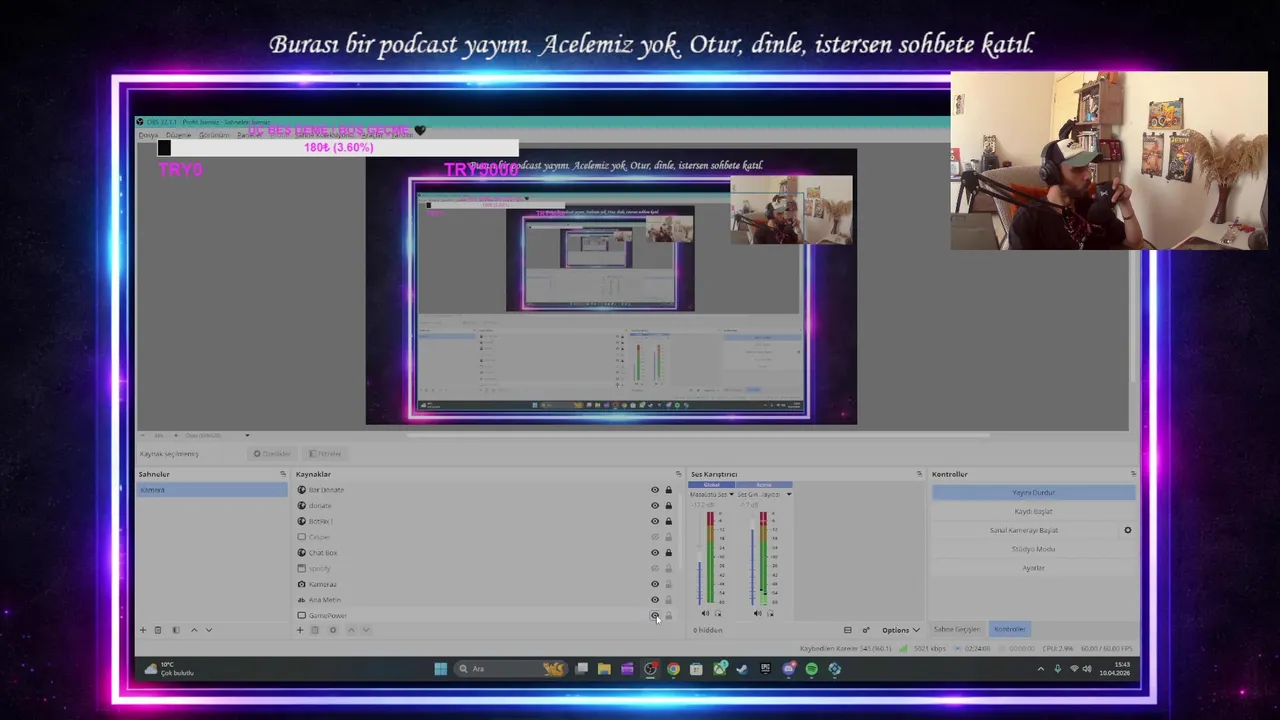Toggle GamePower source visibility eye

click(655, 615)
